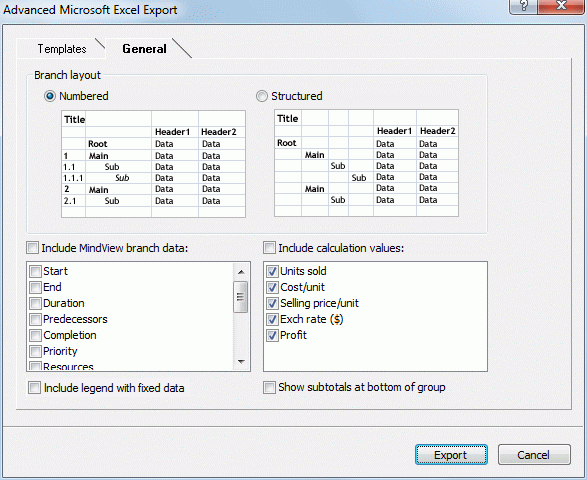Enable Show subtotals at bottom of group
587x480 pixels.
[269, 387]
